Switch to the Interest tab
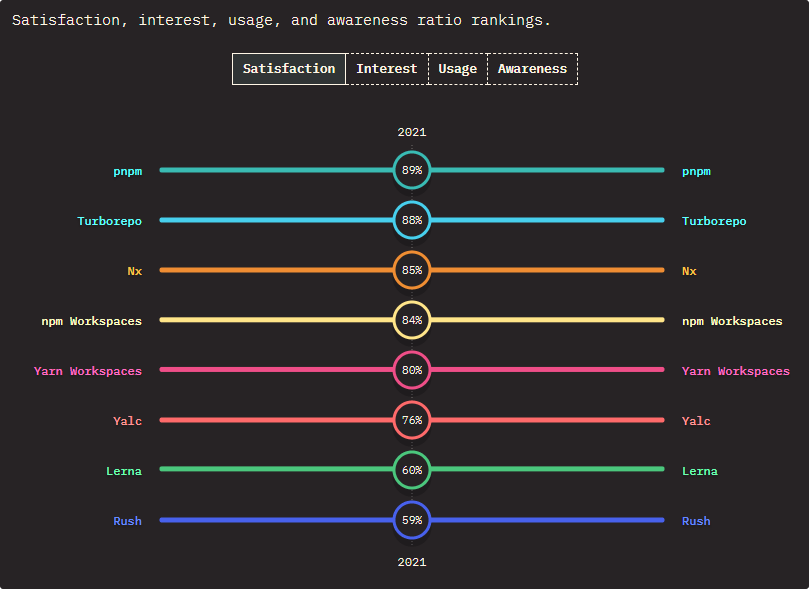The width and height of the screenshot is (809, 589). pyautogui.click(x=387, y=69)
